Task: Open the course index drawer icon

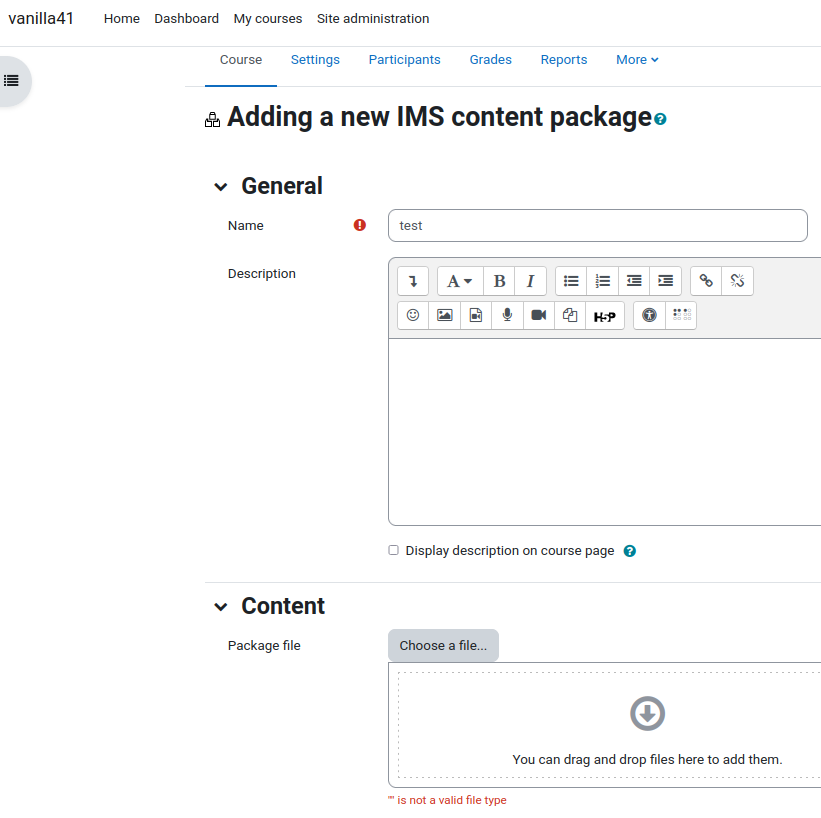Action: tap(12, 81)
